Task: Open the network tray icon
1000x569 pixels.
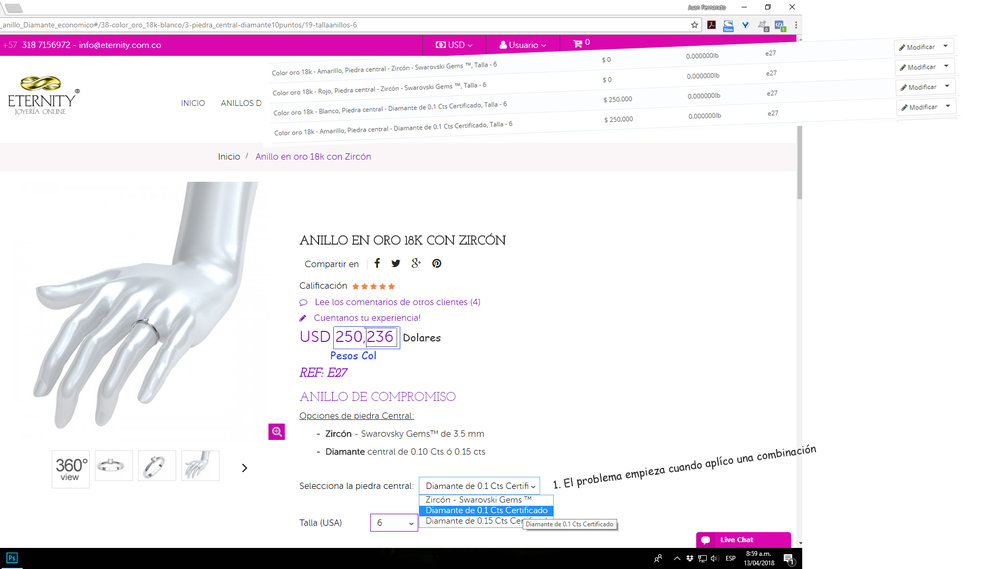Action: [702, 558]
